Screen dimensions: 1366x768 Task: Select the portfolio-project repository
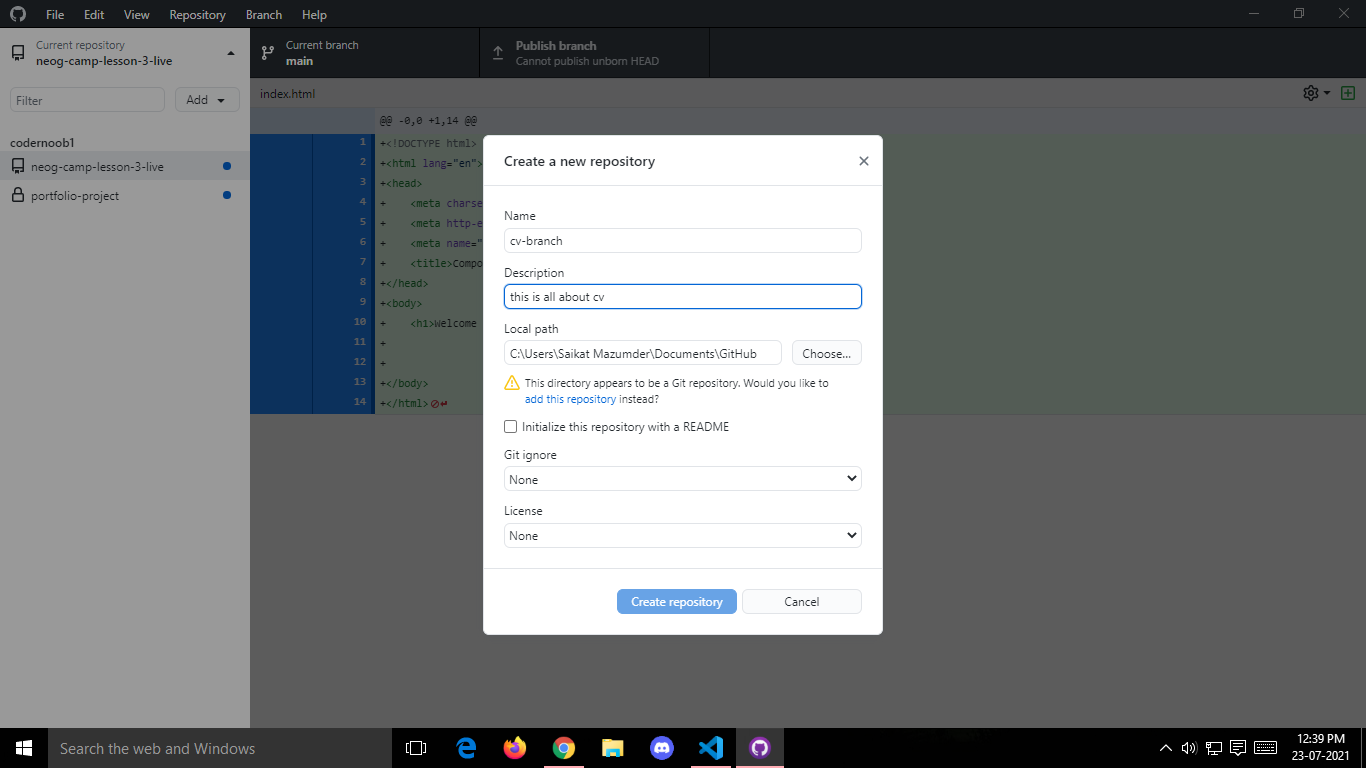(x=124, y=195)
